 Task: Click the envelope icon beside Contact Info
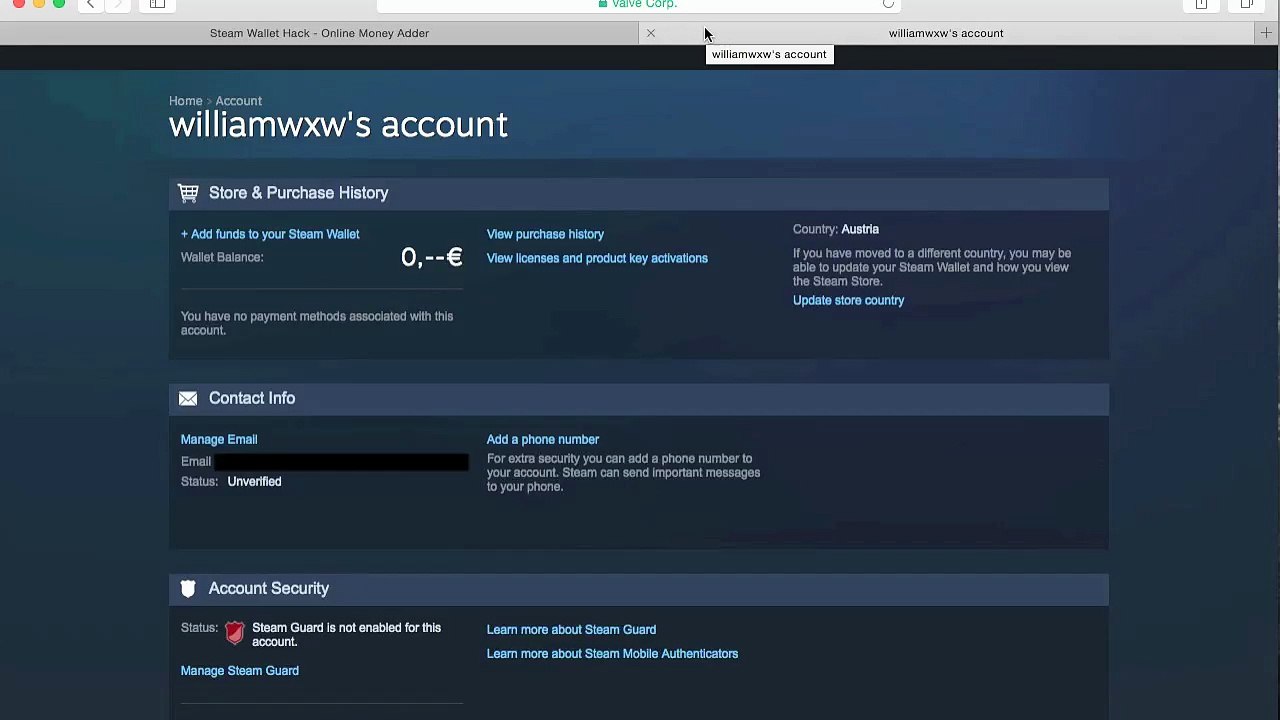[188, 398]
